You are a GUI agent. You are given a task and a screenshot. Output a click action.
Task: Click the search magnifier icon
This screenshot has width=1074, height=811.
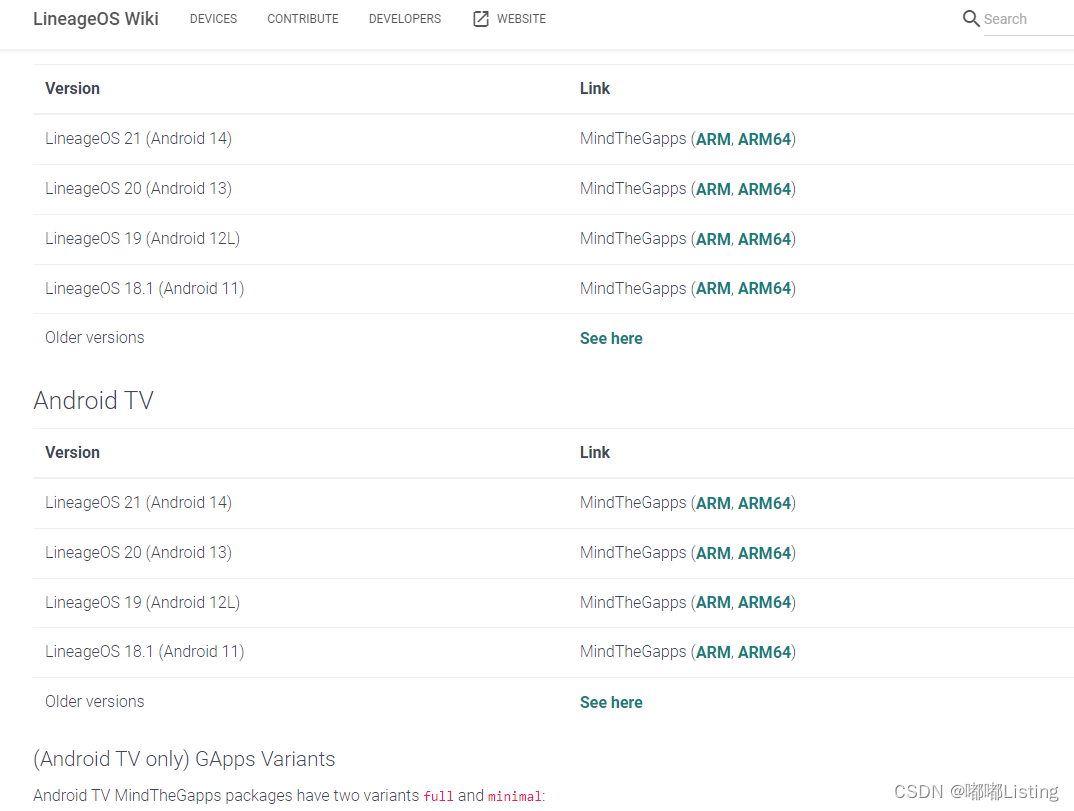click(x=971, y=18)
